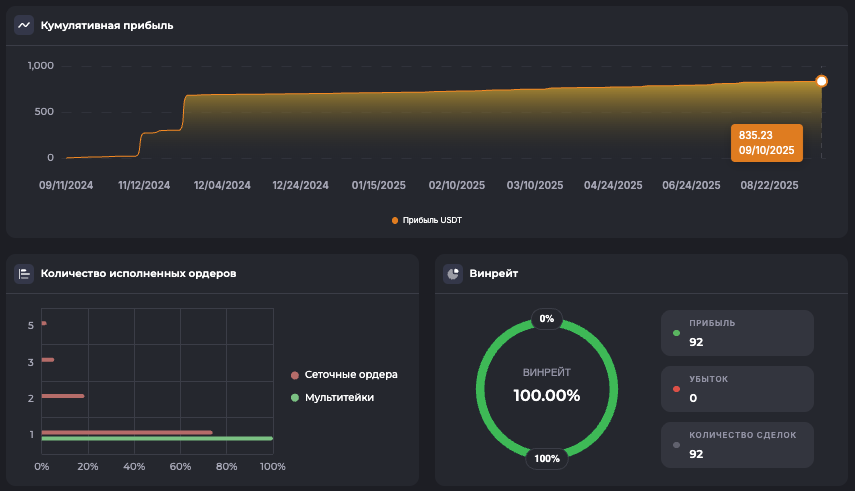Image resolution: width=855 pixels, height=491 pixels.
Task: Click the cumulative profit line-chart icon
Action: (x=24, y=25)
